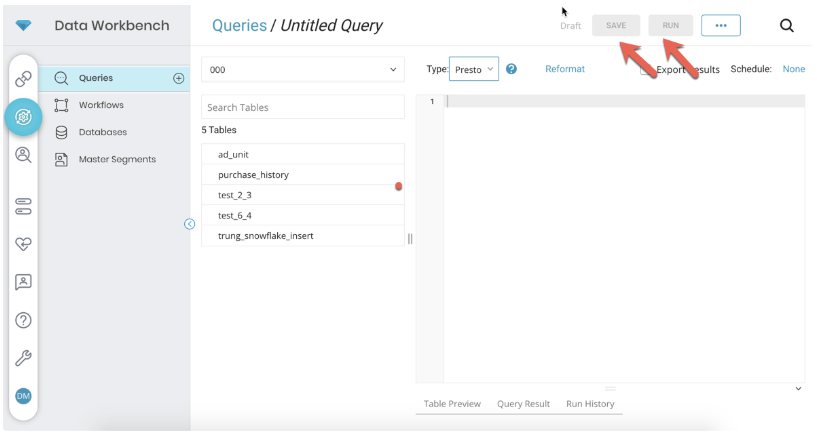Click the DM user avatar

pyautogui.click(x=23, y=396)
